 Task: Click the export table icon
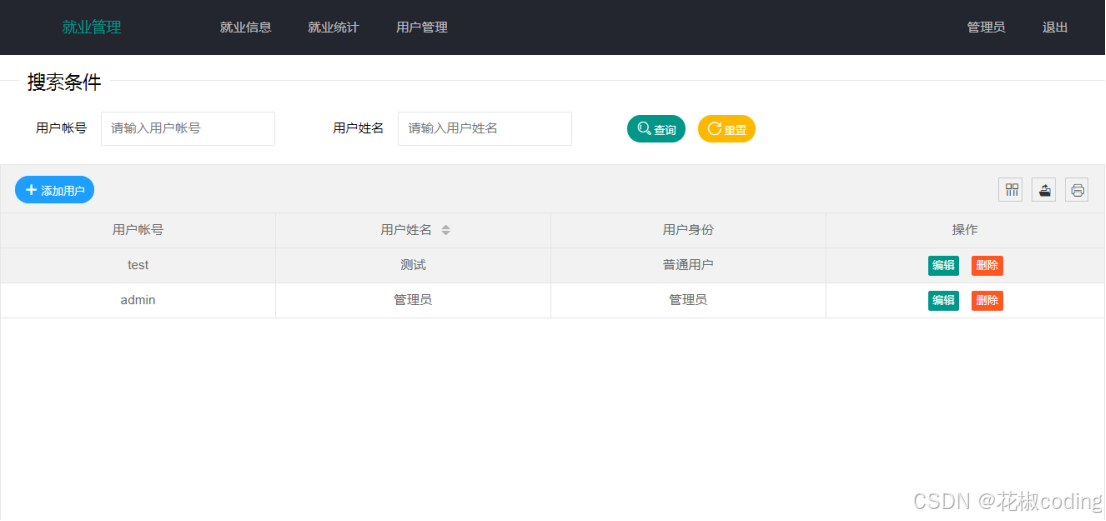[x=1044, y=190]
